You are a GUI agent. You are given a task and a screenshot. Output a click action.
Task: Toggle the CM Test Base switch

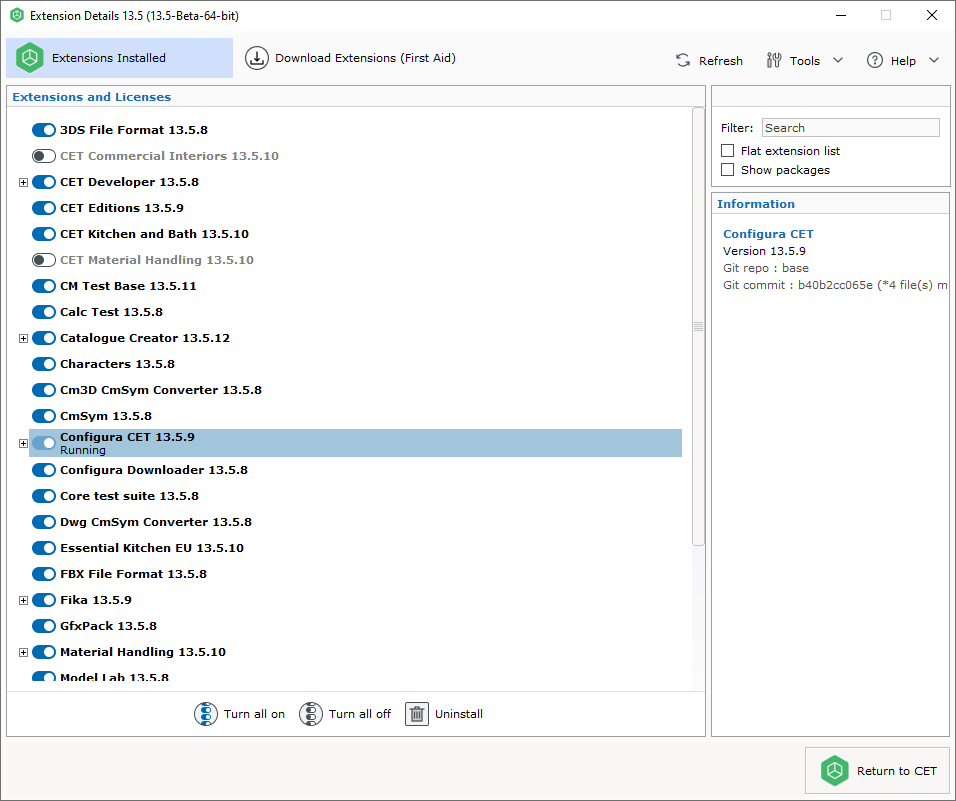coord(44,286)
